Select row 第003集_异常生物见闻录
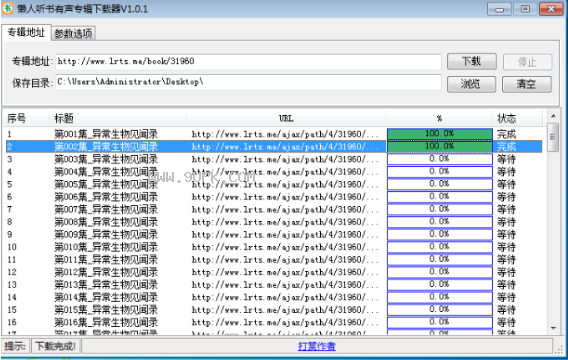The image size is (568, 360). (x=274, y=159)
